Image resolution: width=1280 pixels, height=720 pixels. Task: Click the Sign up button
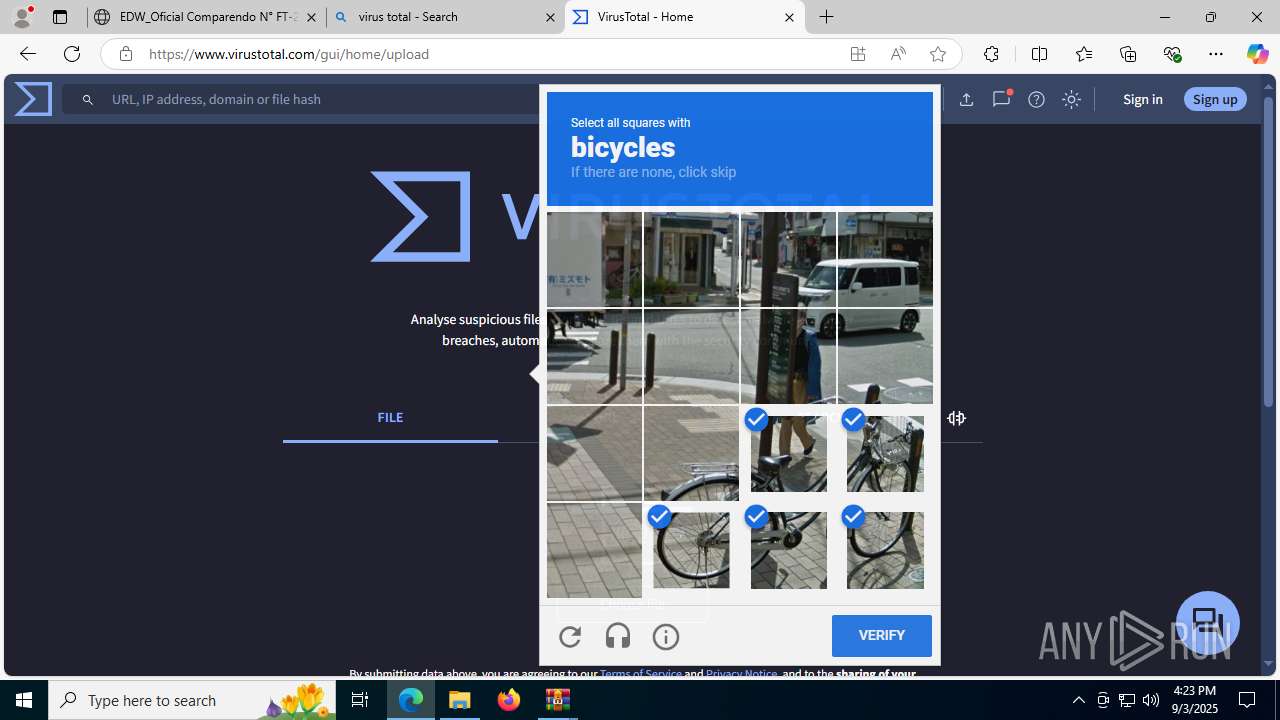[x=1215, y=99]
